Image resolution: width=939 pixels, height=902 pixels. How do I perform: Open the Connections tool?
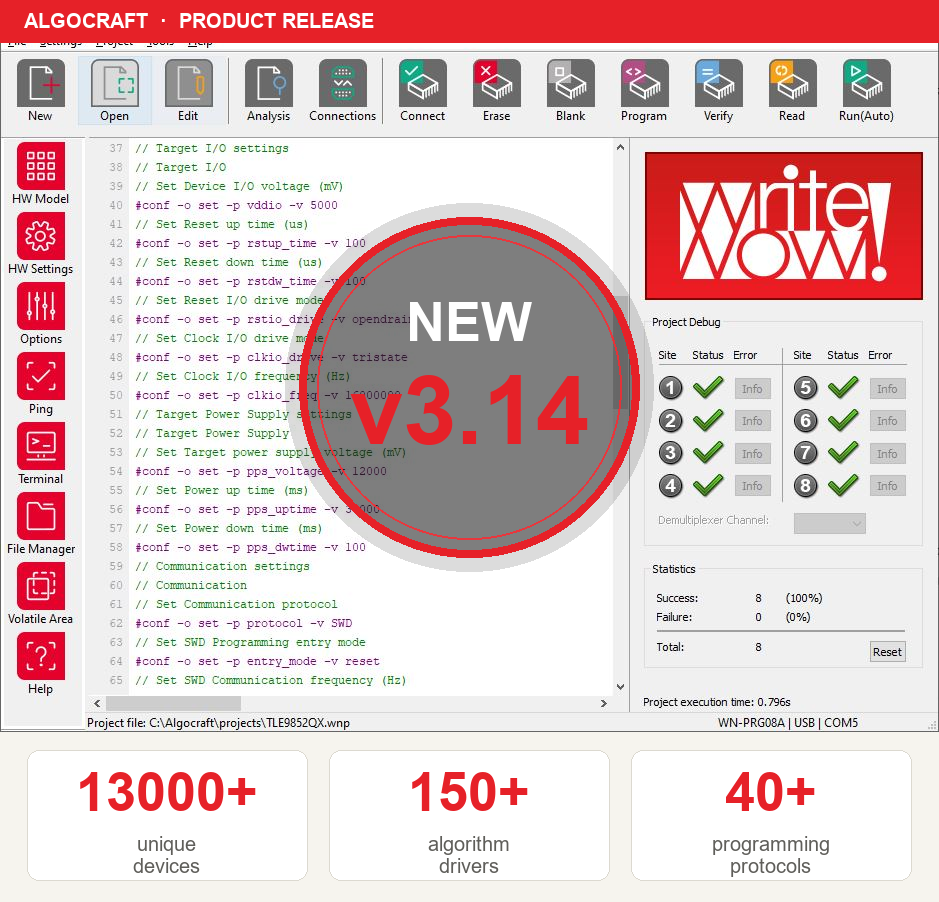[x=343, y=83]
